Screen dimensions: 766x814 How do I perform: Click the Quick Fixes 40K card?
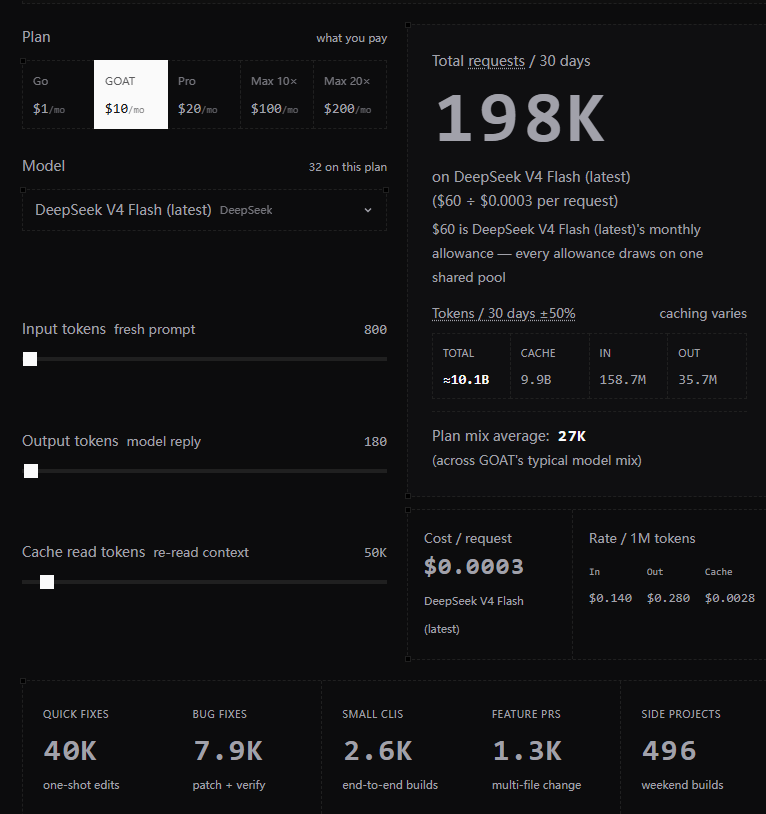point(97,750)
